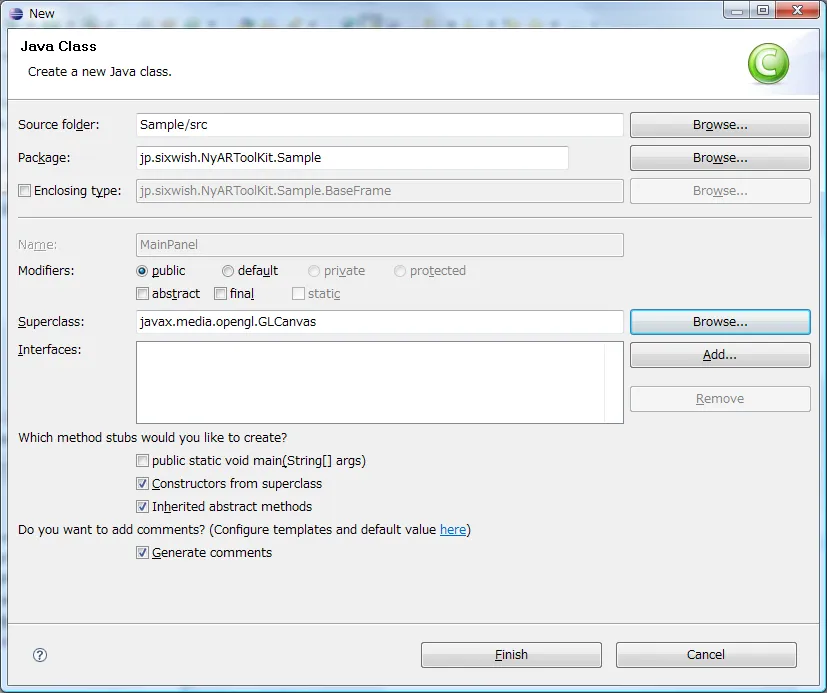
Task: Click the 'Java Class' heading text
Action: [59, 46]
